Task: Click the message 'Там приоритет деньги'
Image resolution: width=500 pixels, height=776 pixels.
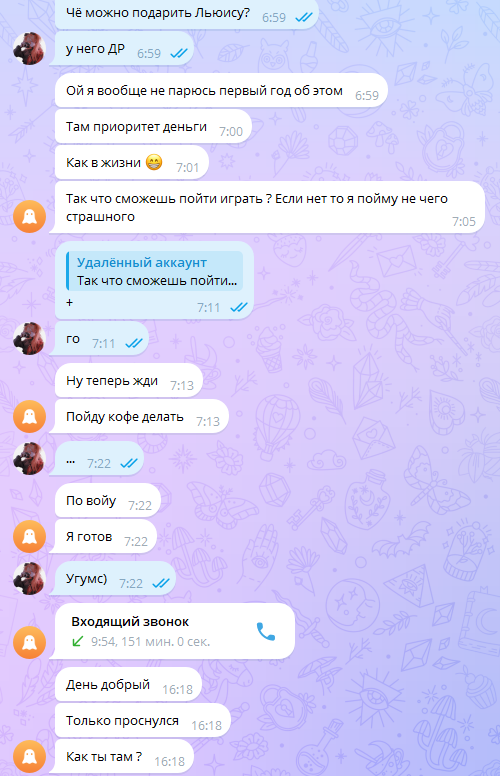Action: point(153,127)
